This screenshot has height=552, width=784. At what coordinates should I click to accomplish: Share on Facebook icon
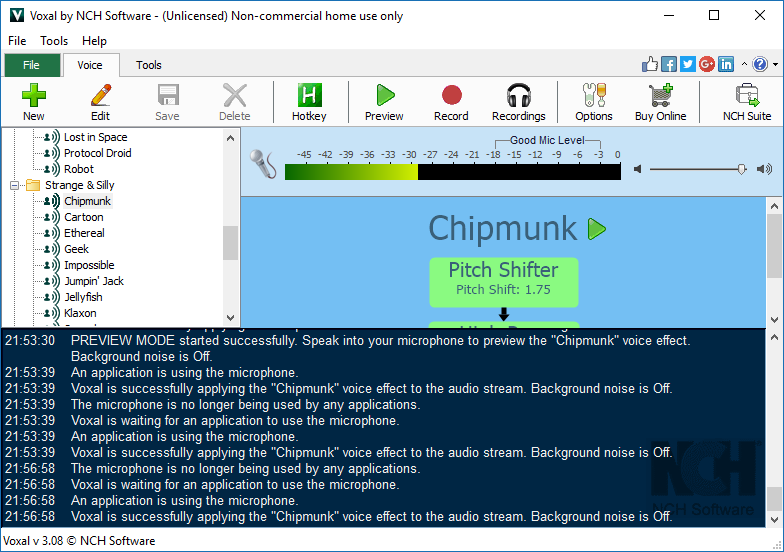point(668,64)
